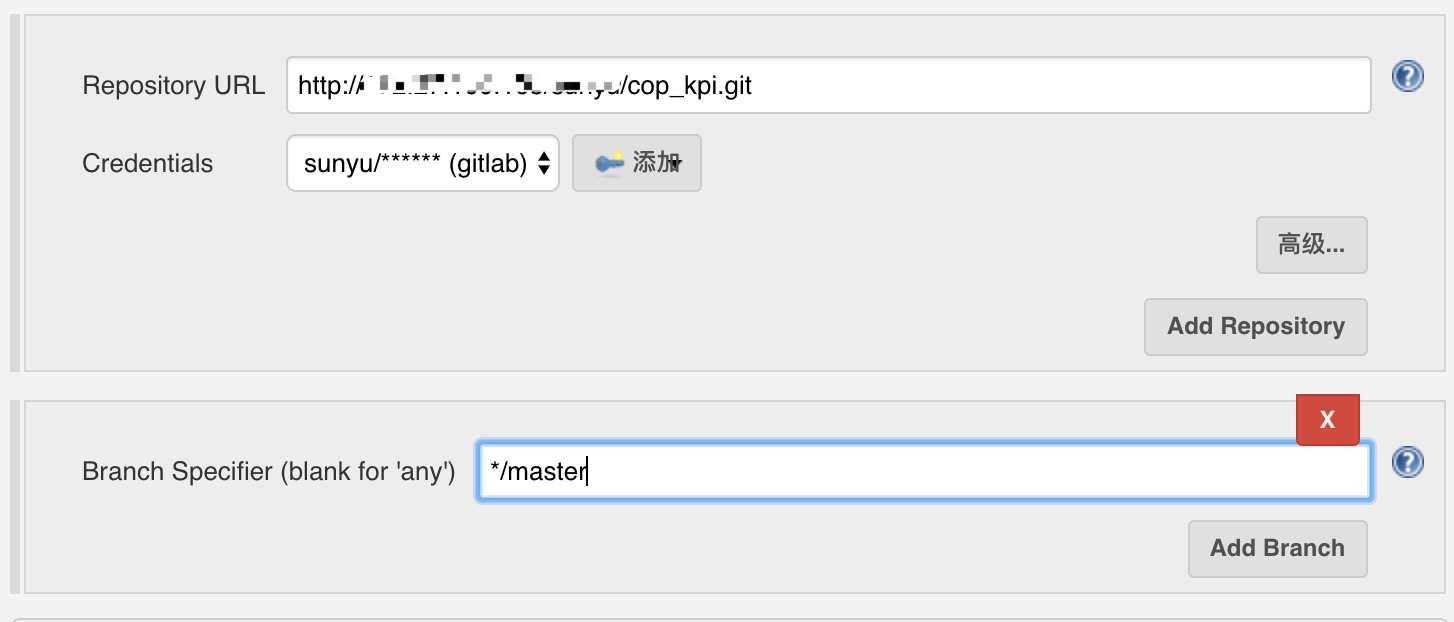The width and height of the screenshot is (1454, 622).
Task: Click the Branch Specifier (blank for 'any') label
Action: click(269, 471)
